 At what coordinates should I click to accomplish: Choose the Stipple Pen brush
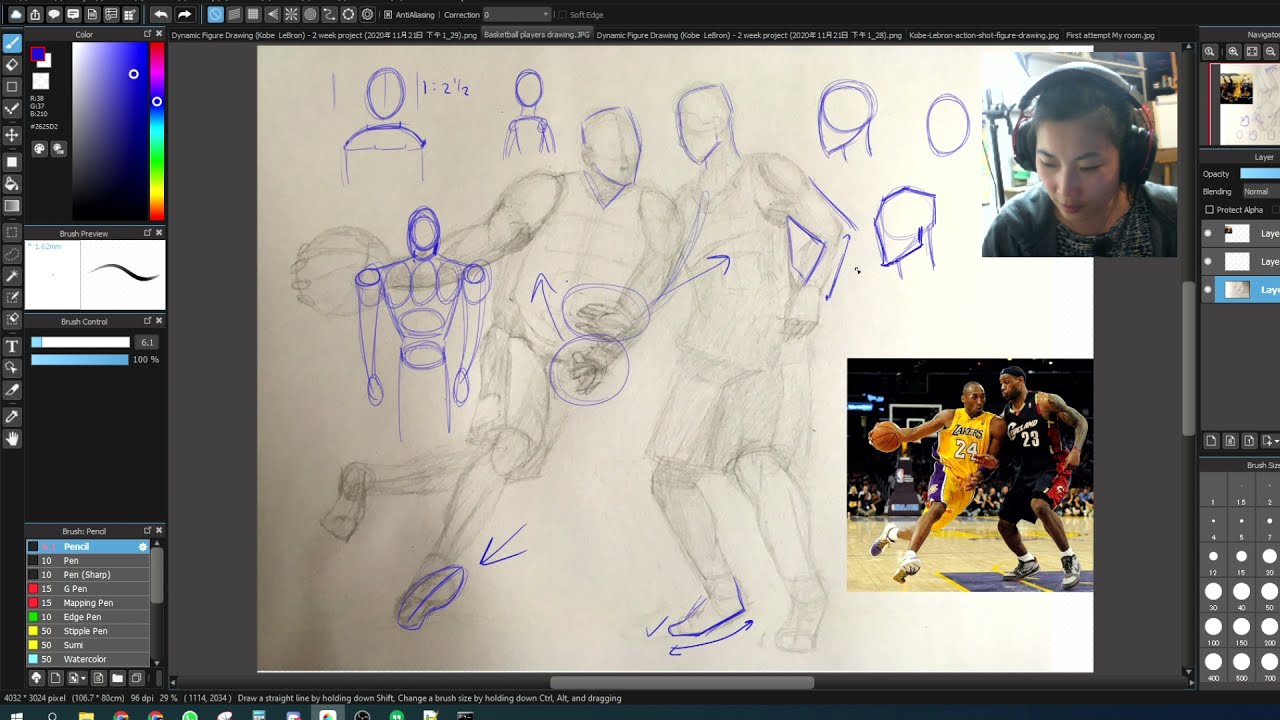point(88,631)
